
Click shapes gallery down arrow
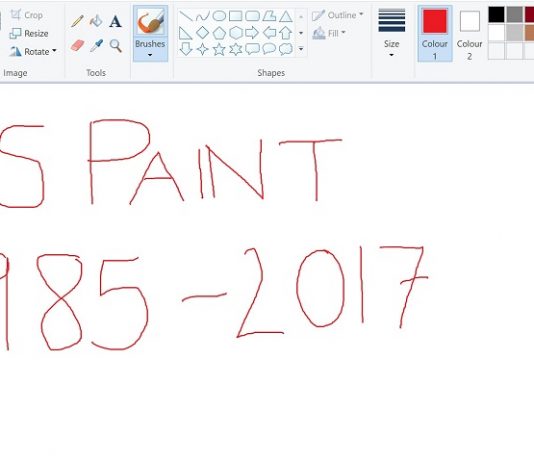(301, 33)
